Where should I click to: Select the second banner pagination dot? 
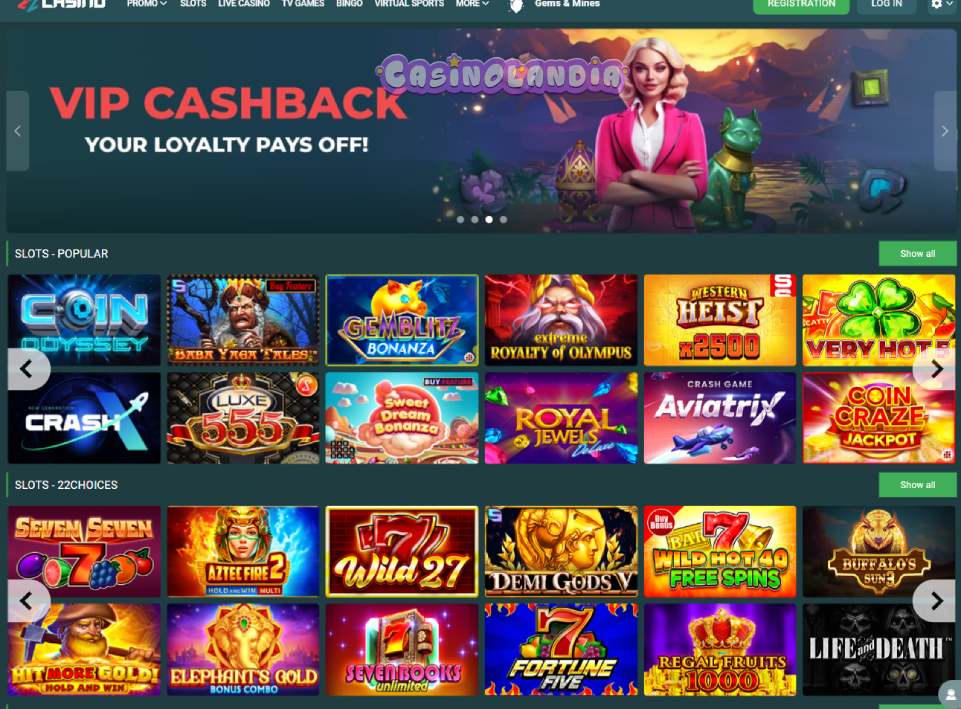[474, 219]
